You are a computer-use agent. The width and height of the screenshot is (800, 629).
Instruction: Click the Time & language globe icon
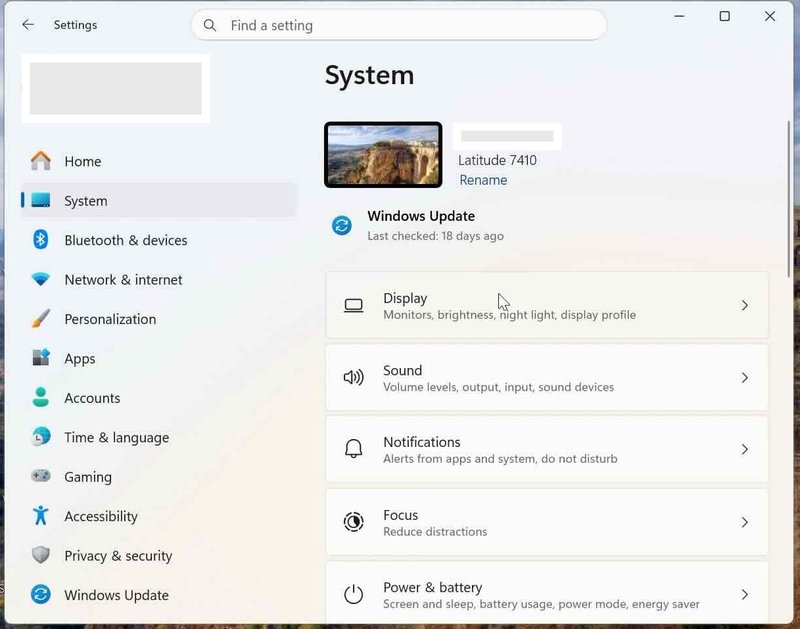[x=41, y=437]
